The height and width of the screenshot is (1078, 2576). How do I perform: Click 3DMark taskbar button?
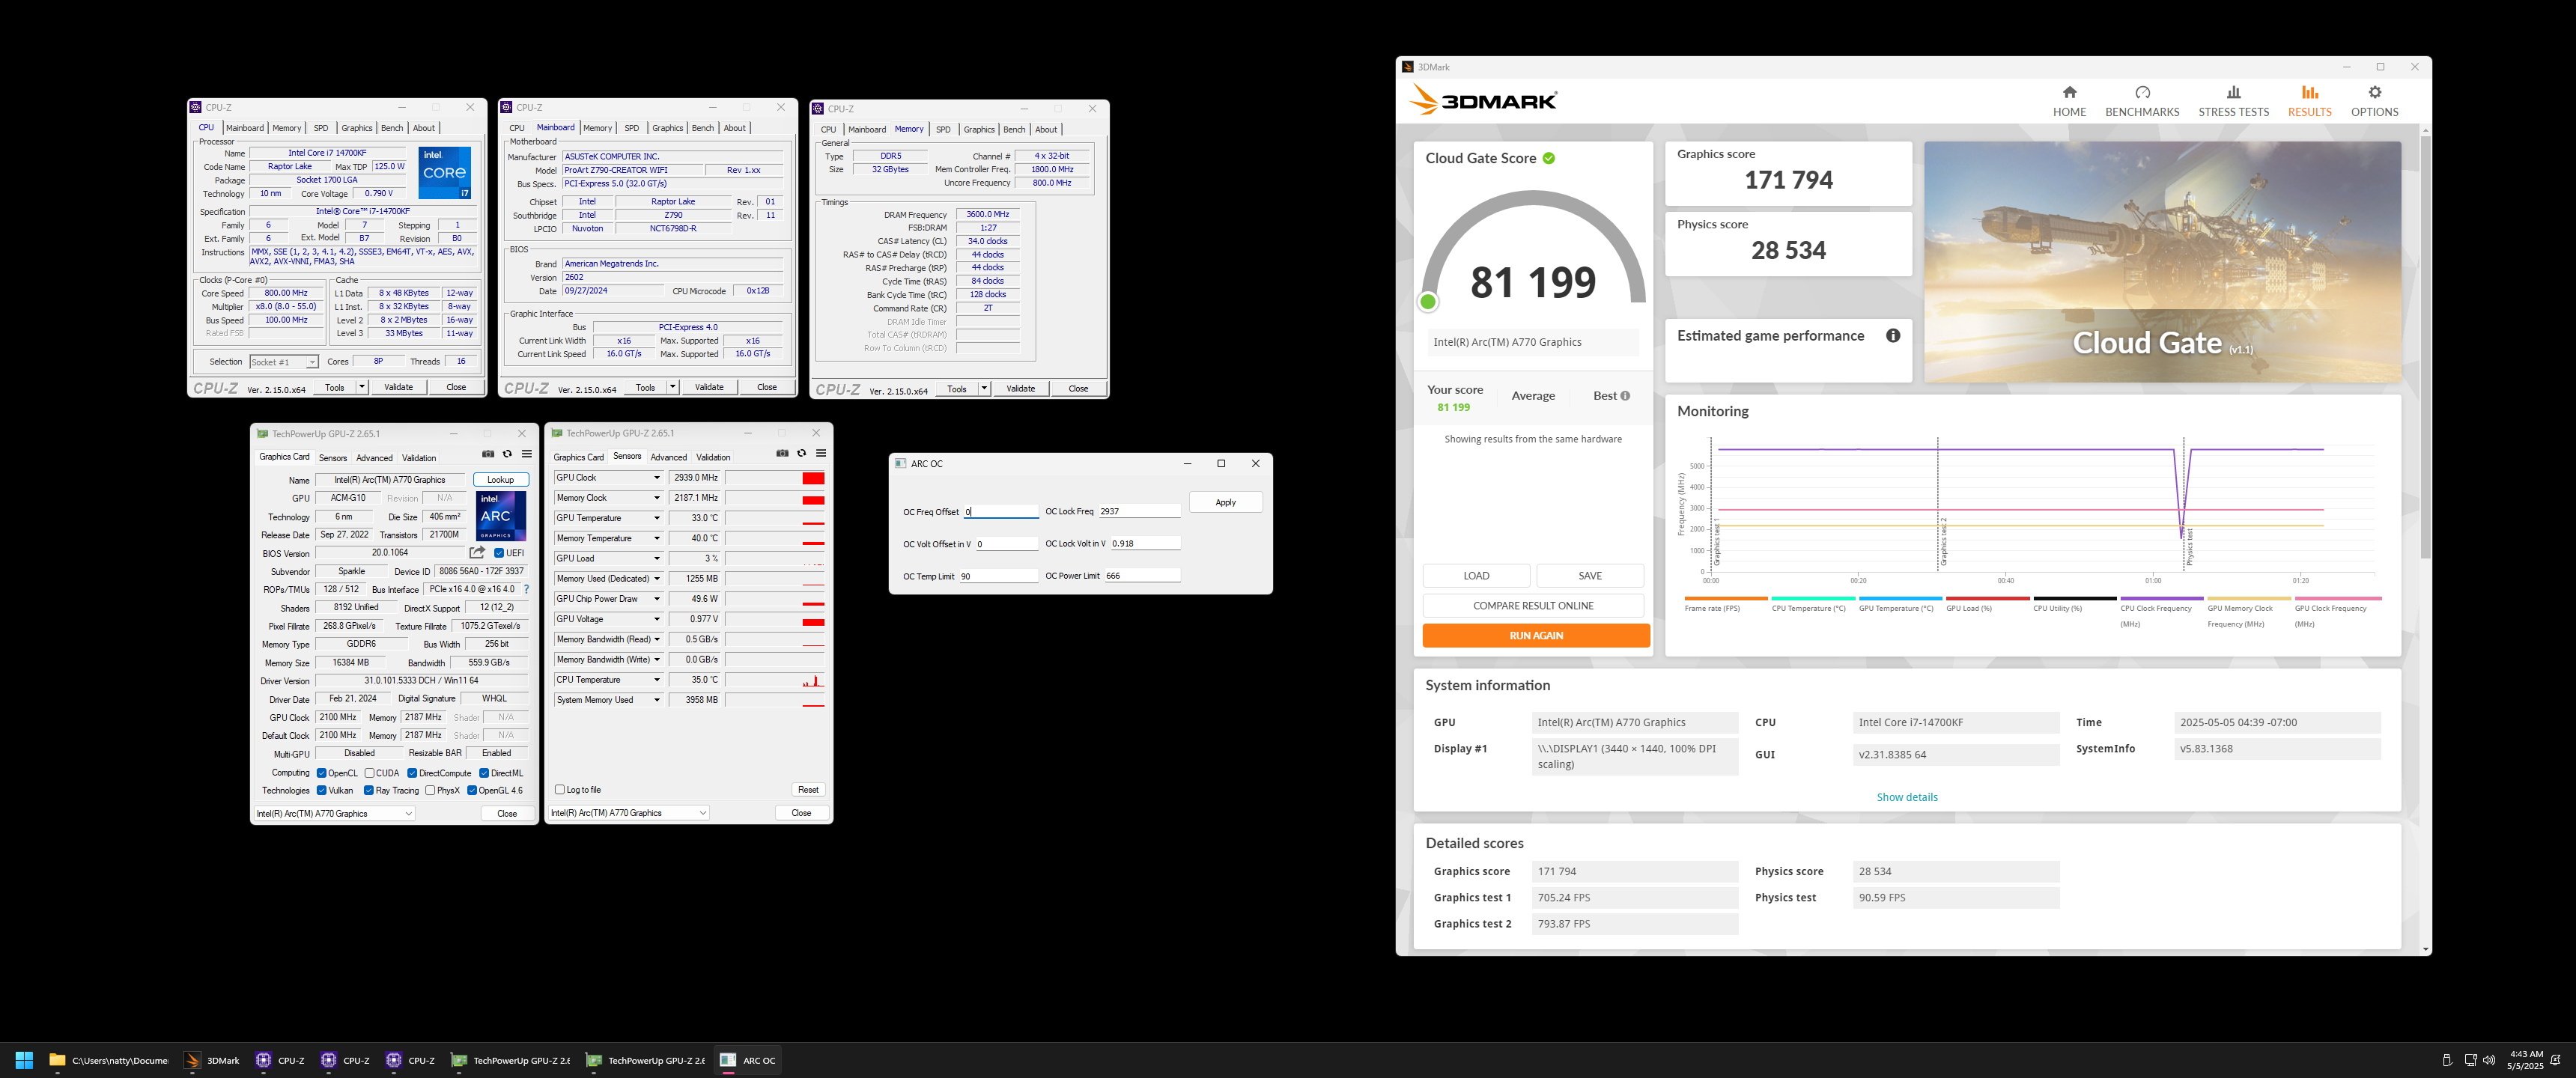tap(212, 1060)
